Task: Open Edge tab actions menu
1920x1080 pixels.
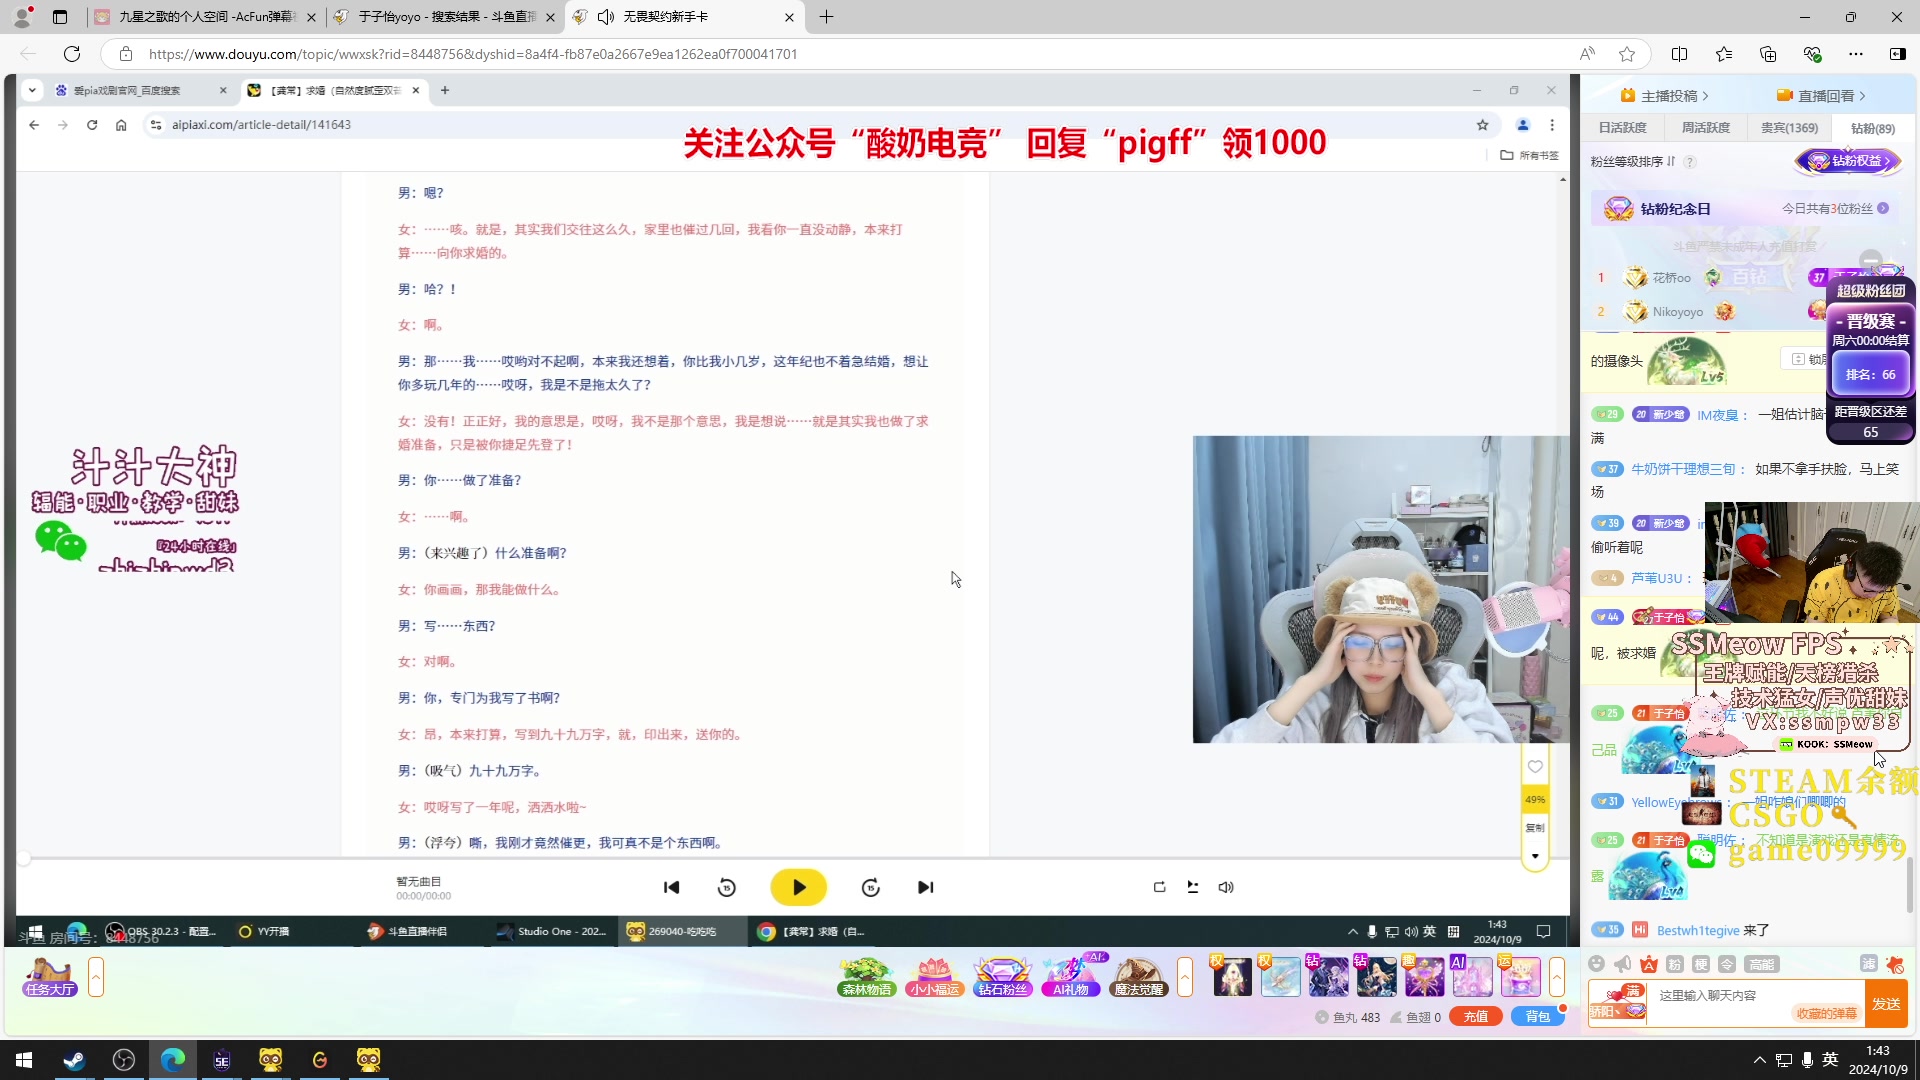Action: click(60, 17)
